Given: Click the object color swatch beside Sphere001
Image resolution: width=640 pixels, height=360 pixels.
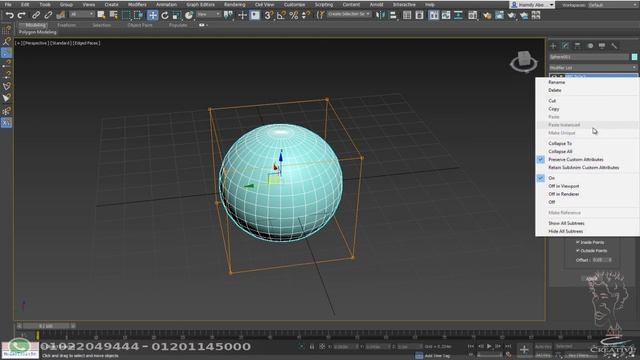Looking at the screenshot, I should click(634, 57).
